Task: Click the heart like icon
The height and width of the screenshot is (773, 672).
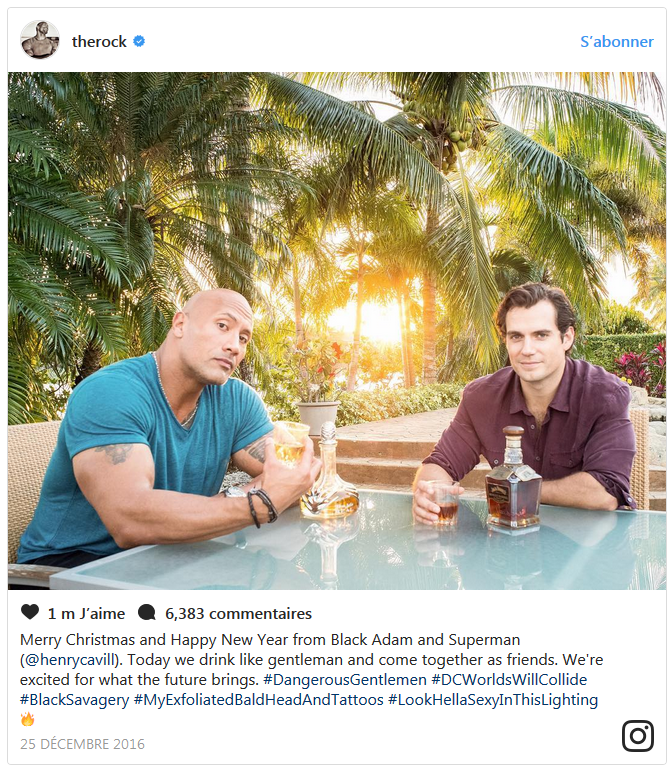Action: pos(30,612)
